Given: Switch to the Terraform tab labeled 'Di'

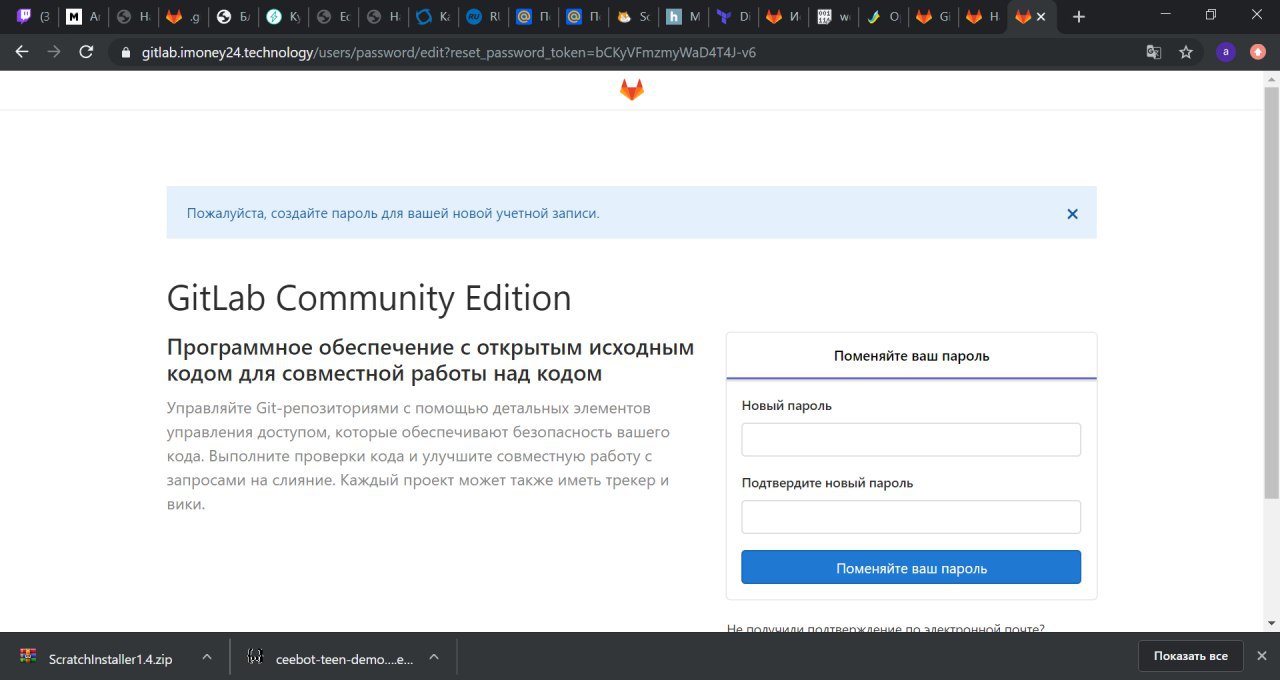Looking at the screenshot, I should (x=734, y=17).
